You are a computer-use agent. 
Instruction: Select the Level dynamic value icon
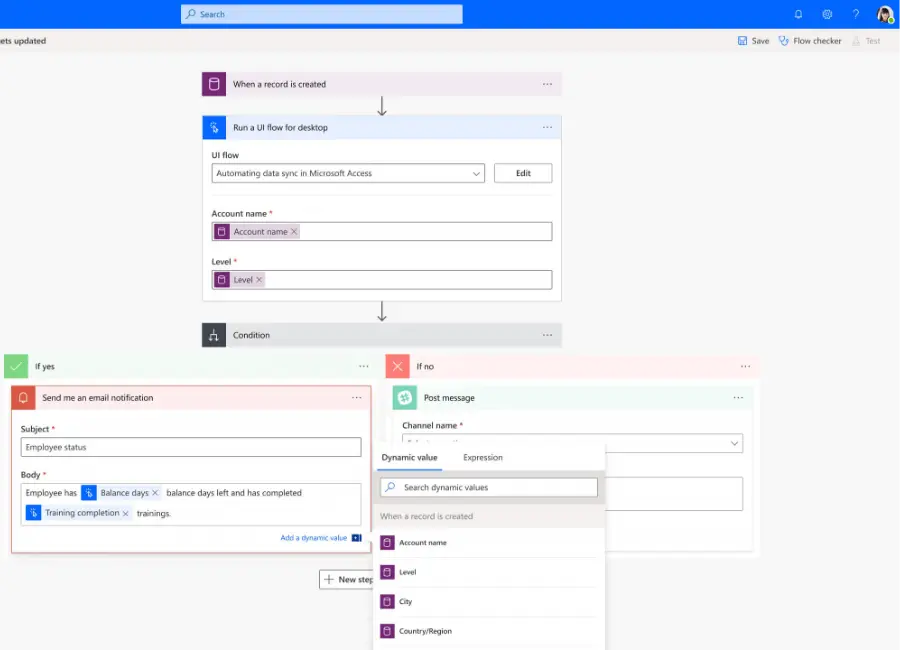(x=387, y=572)
